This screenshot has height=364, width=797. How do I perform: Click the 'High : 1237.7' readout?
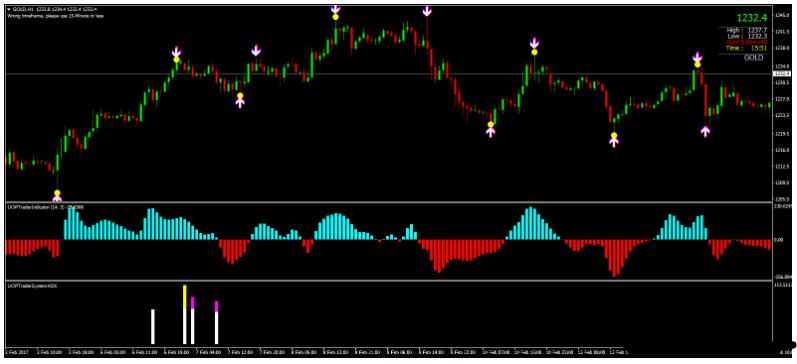(746, 30)
